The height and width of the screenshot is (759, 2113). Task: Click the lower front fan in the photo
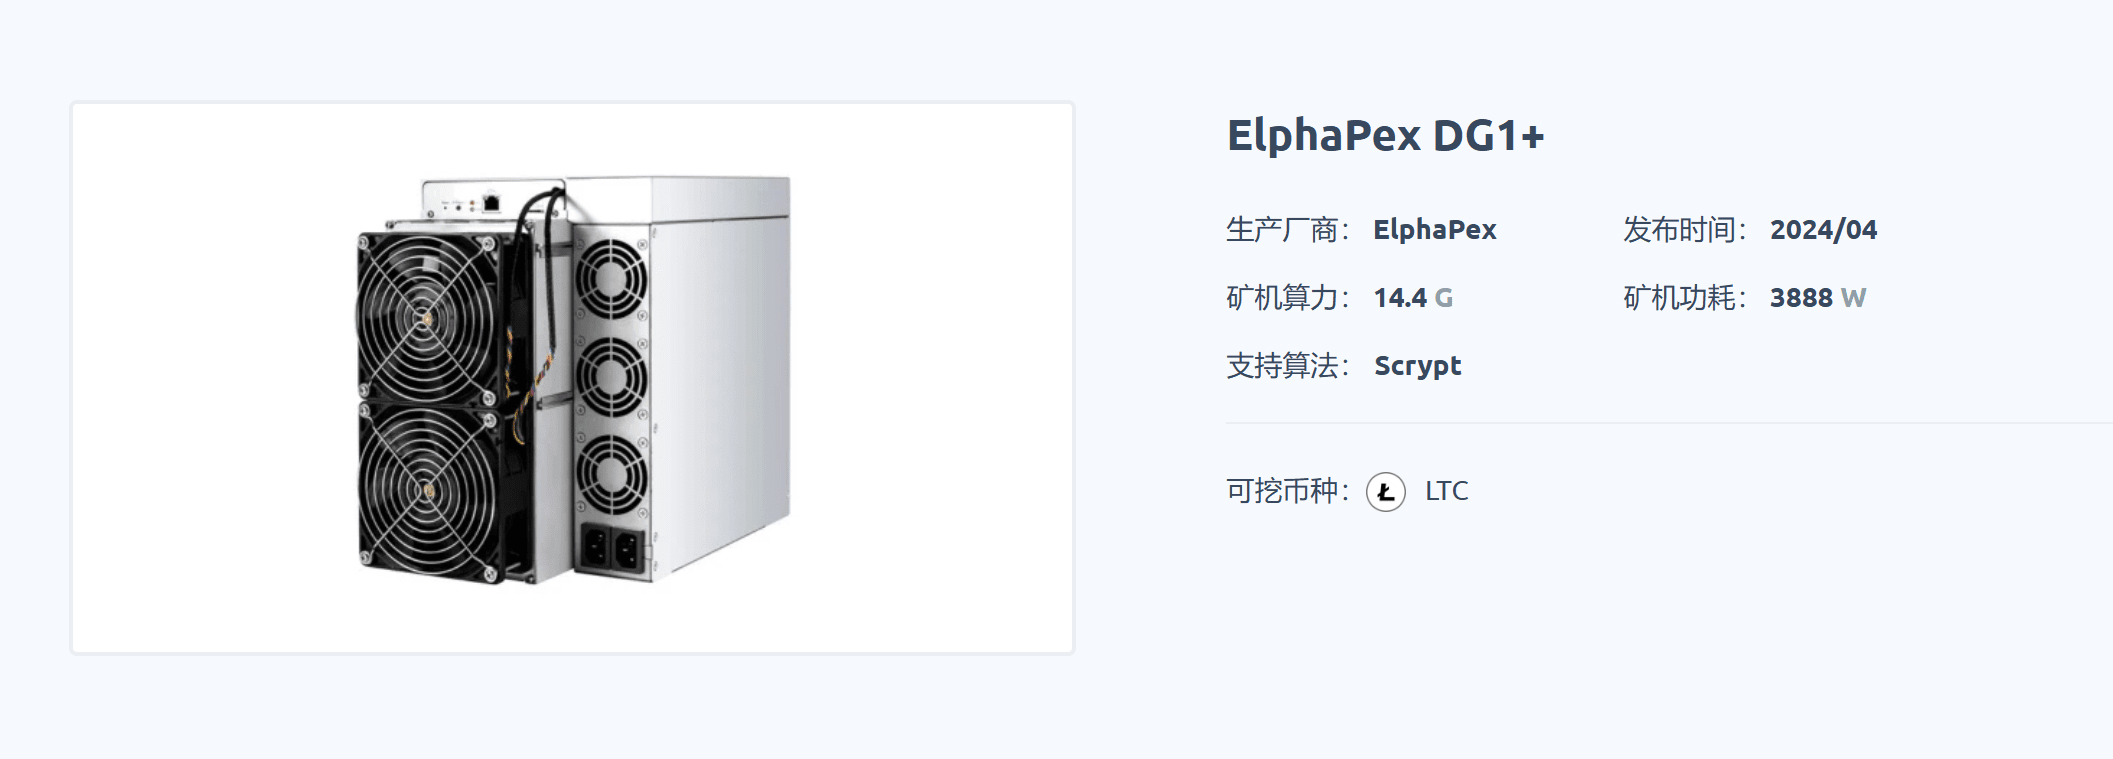pos(430,491)
